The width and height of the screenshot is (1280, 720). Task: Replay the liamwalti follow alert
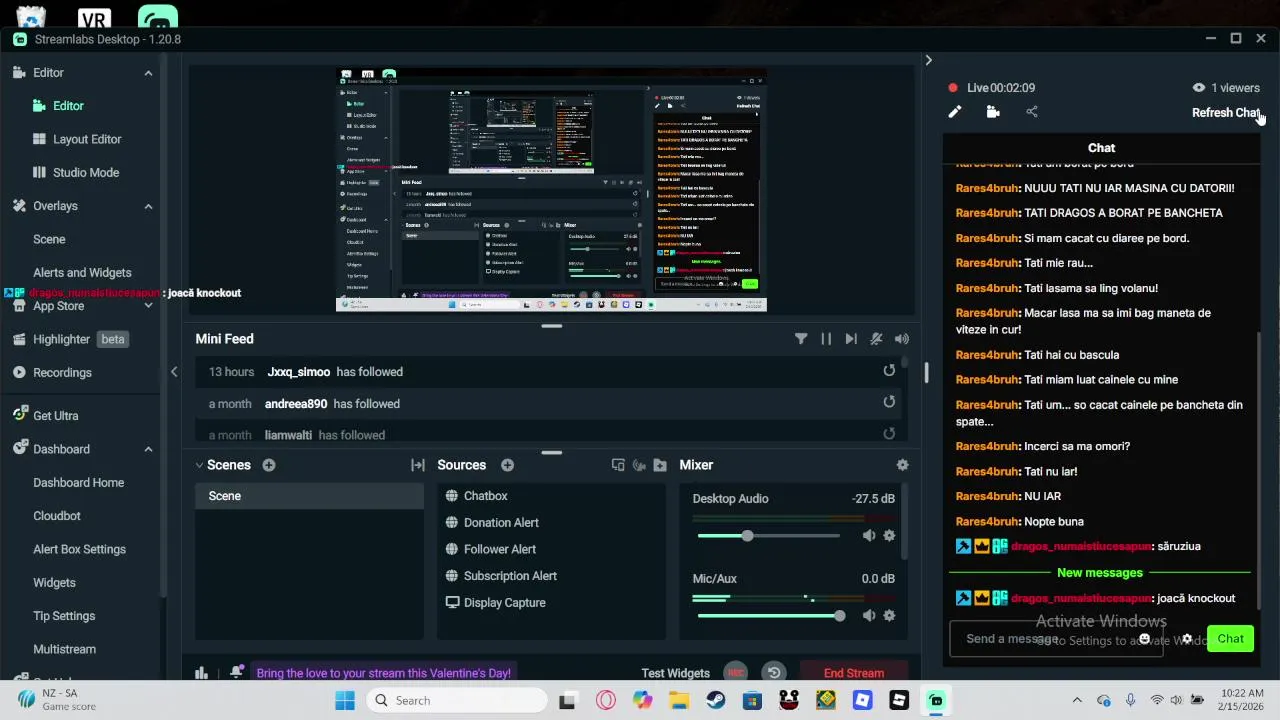click(889, 434)
